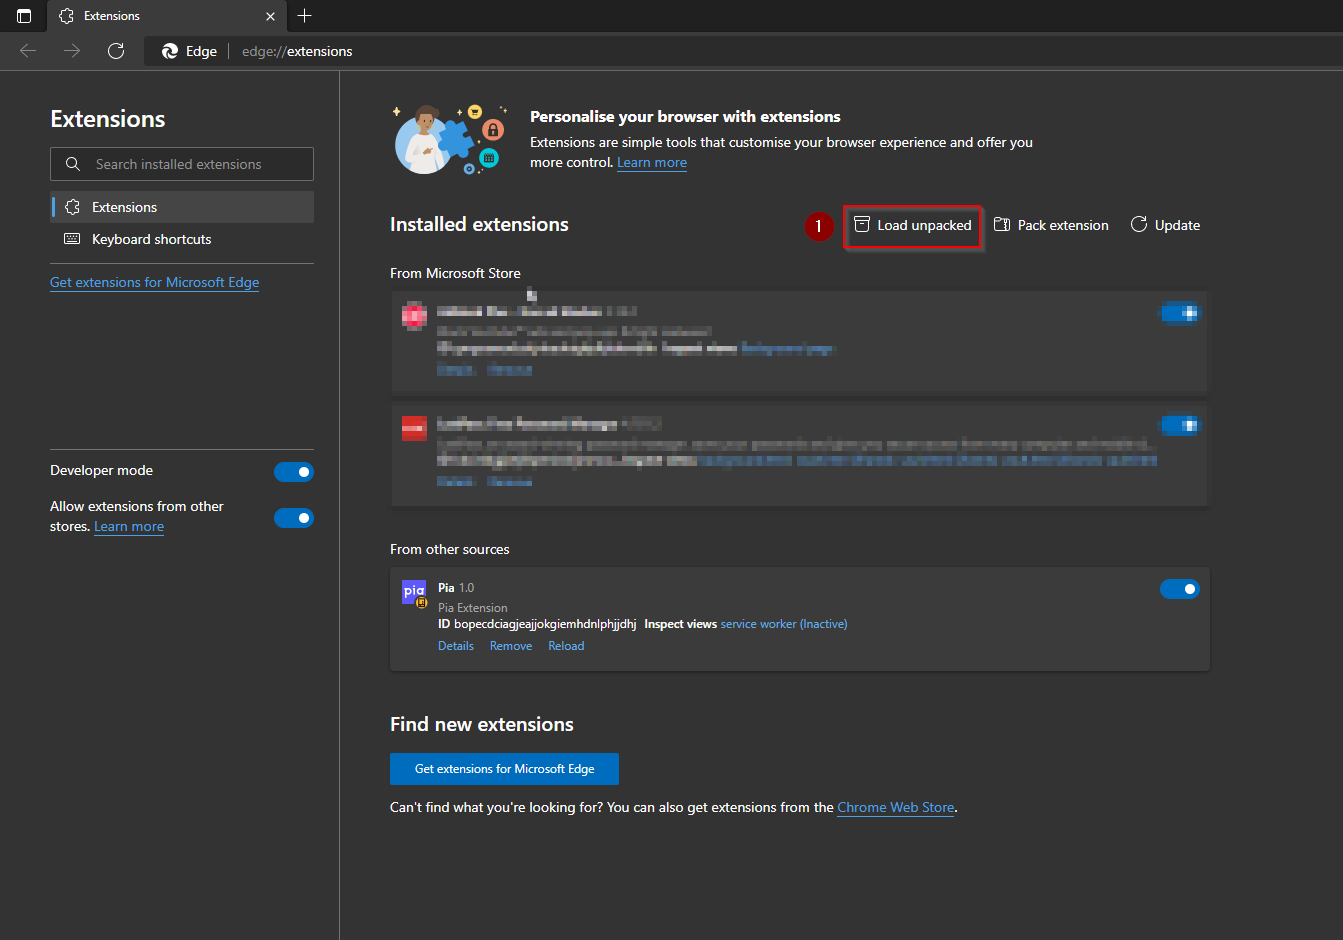Go back with the back arrow
This screenshot has height=940, width=1343.
(28, 51)
